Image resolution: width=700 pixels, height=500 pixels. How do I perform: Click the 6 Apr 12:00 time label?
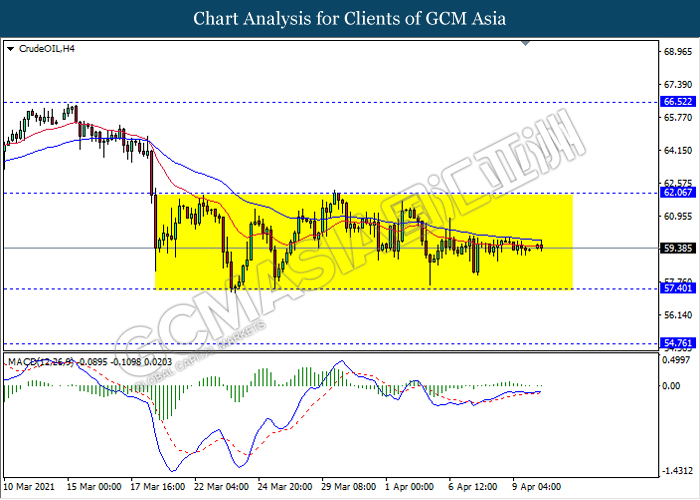pyautogui.click(x=473, y=486)
